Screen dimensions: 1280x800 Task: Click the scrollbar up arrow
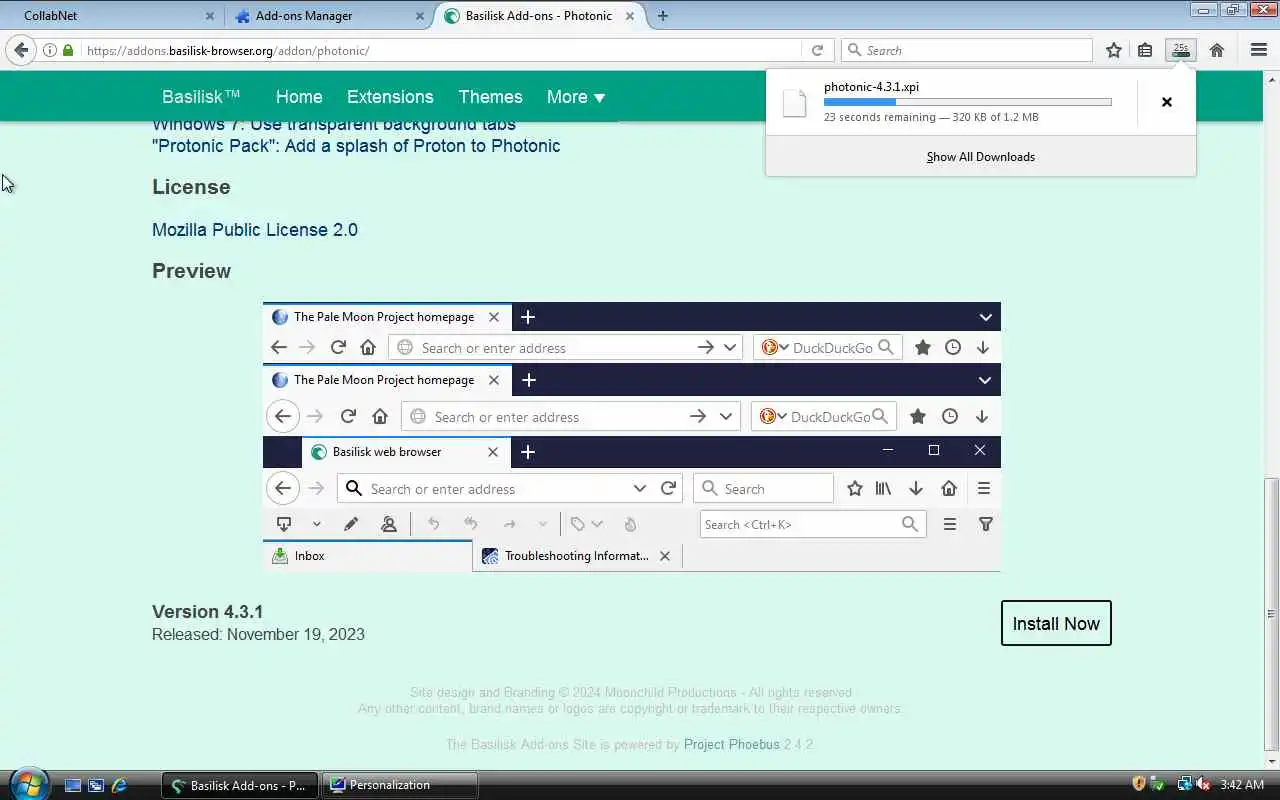tap(1272, 78)
